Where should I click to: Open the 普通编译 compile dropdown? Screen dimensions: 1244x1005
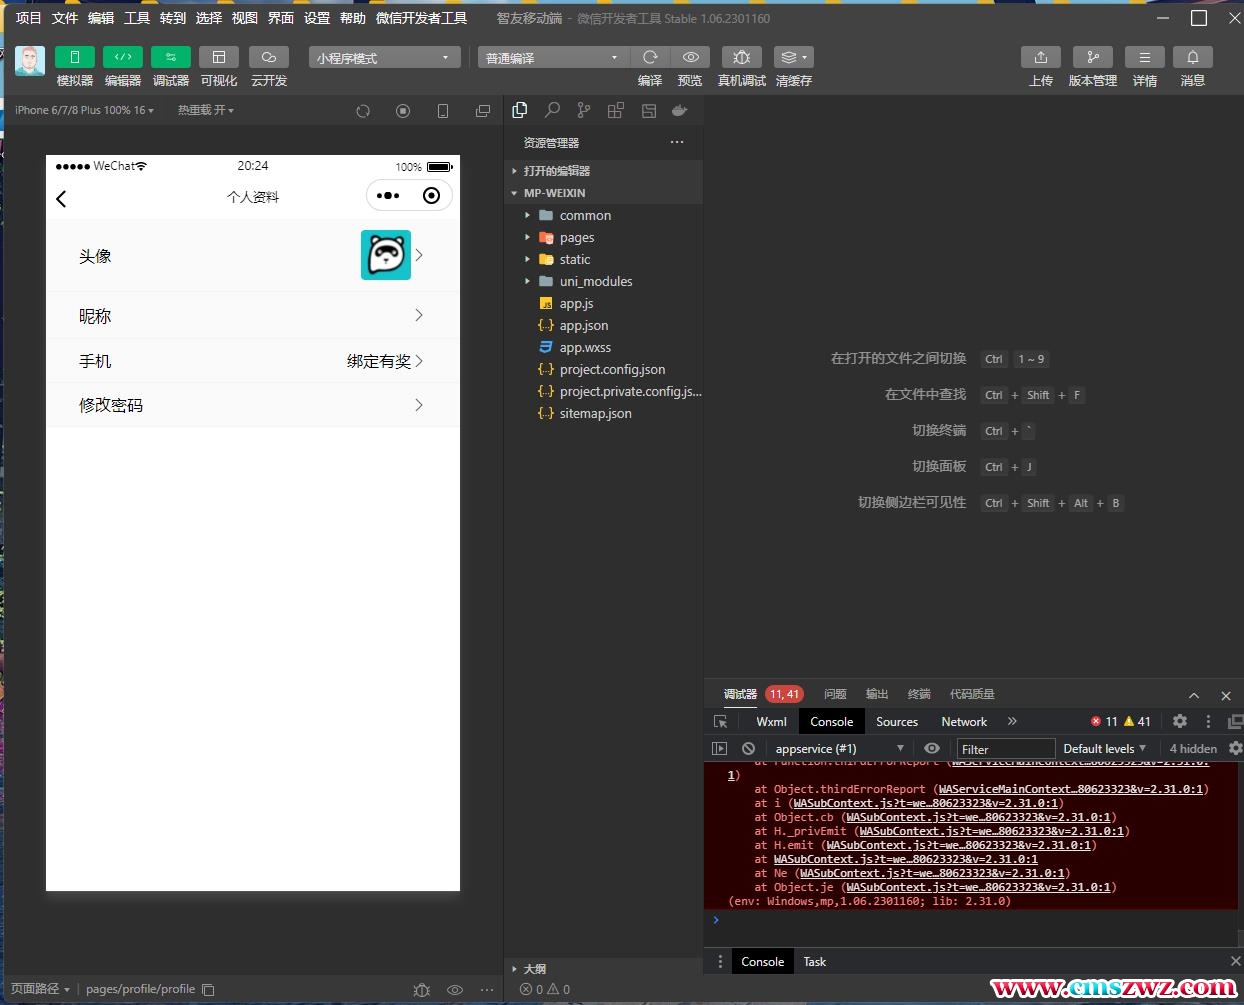[552, 58]
